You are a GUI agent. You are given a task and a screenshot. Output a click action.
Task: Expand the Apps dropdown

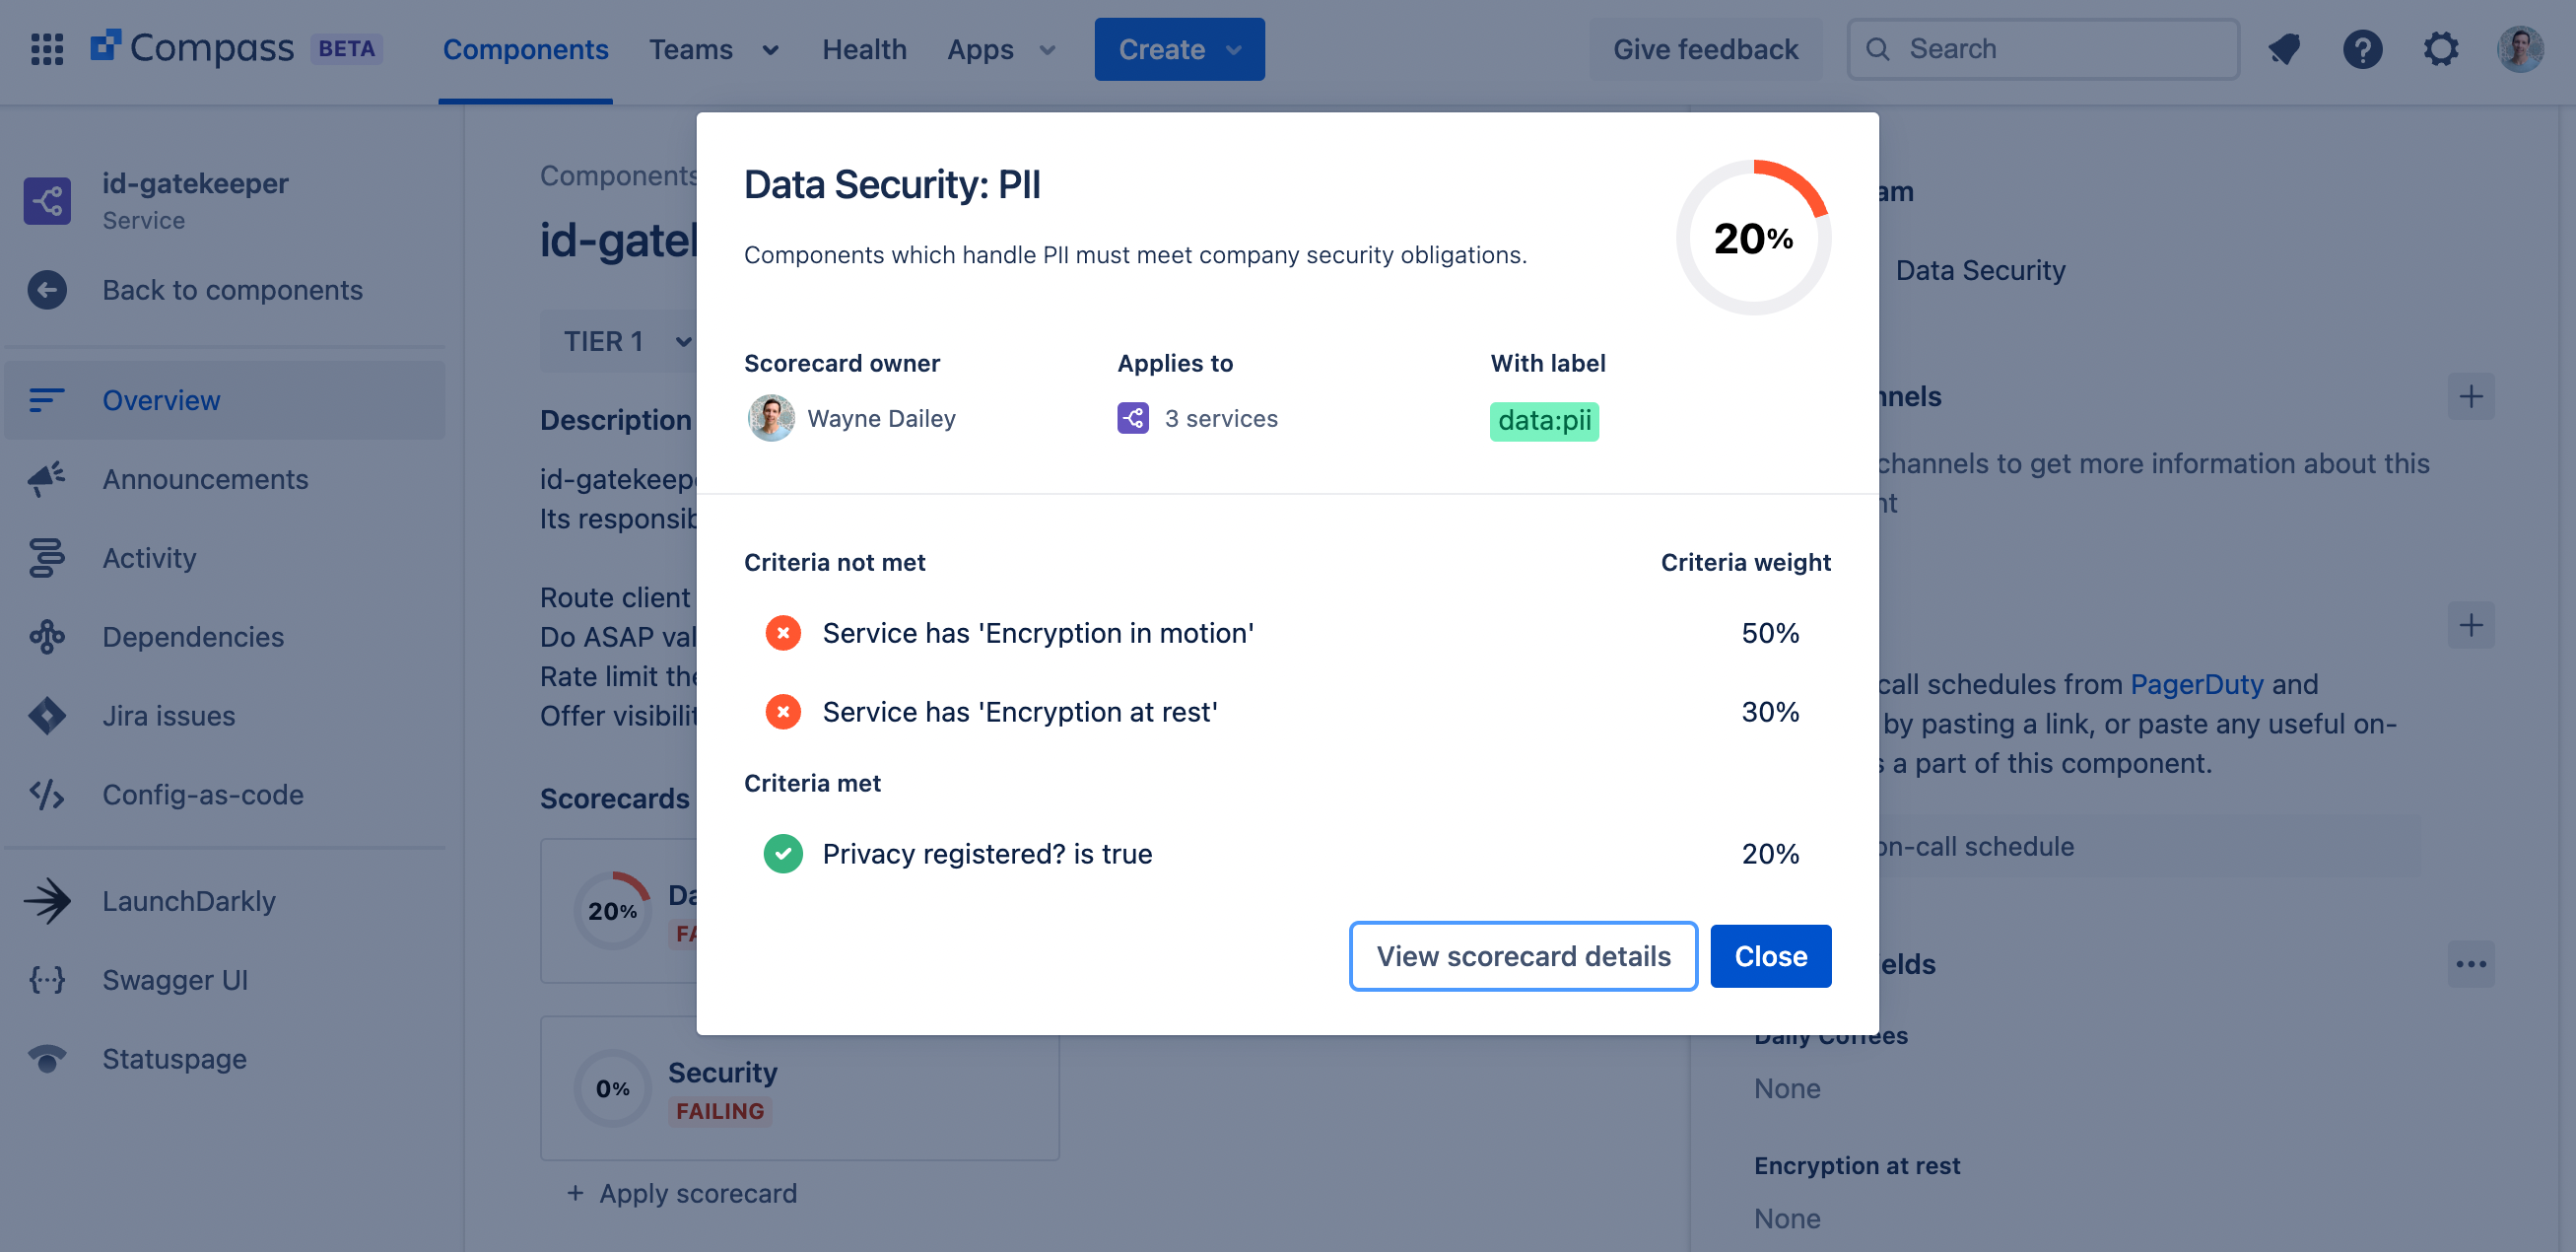coord(1000,49)
